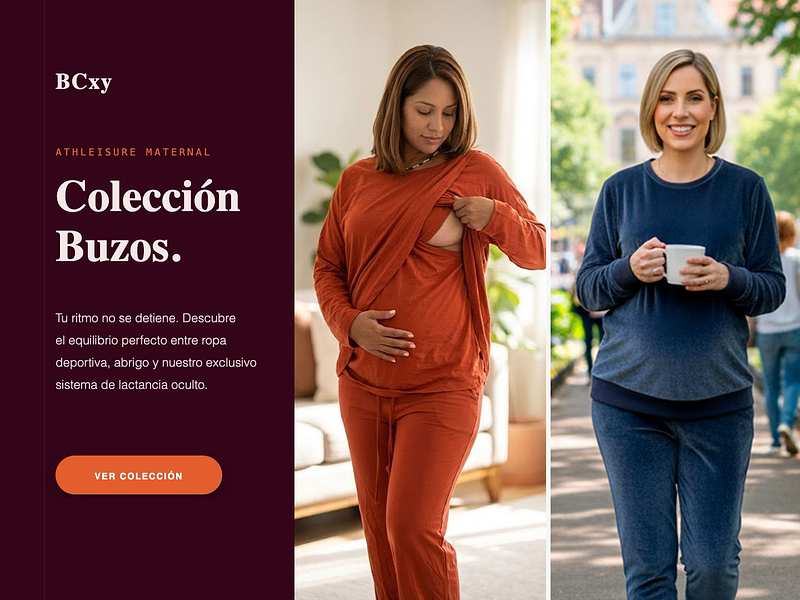The height and width of the screenshot is (600, 800).
Task: Click the orange drawstring pants in photo
Action: [x=408, y=485]
